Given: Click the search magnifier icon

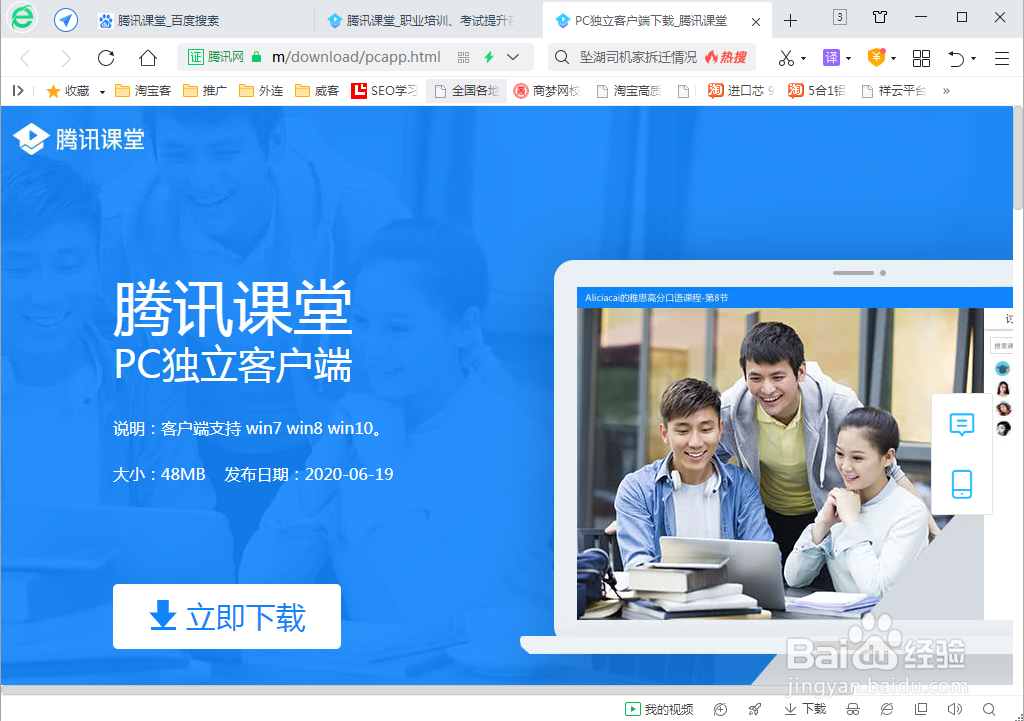Looking at the screenshot, I should click(561, 57).
